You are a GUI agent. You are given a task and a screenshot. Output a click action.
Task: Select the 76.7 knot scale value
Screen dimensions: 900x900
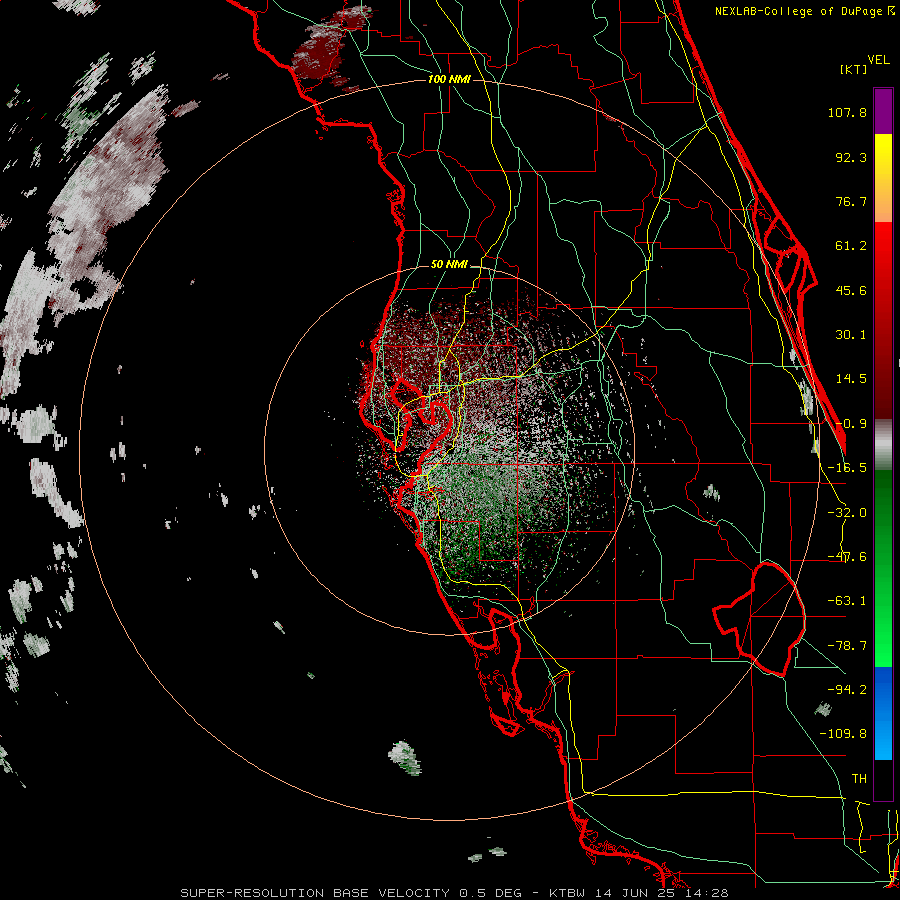click(851, 201)
